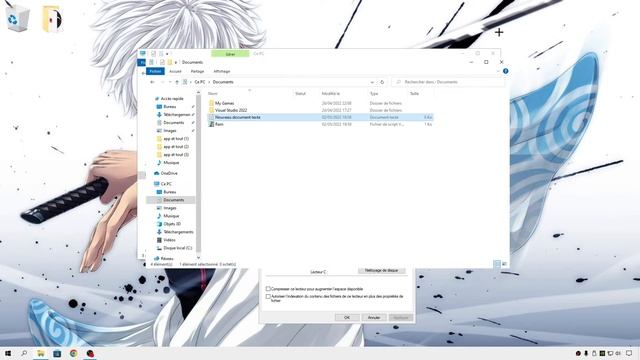Open Images under Accès rapide
Image resolution: width=640 pixels, height=360 pixels.
(x=170, y=131)
